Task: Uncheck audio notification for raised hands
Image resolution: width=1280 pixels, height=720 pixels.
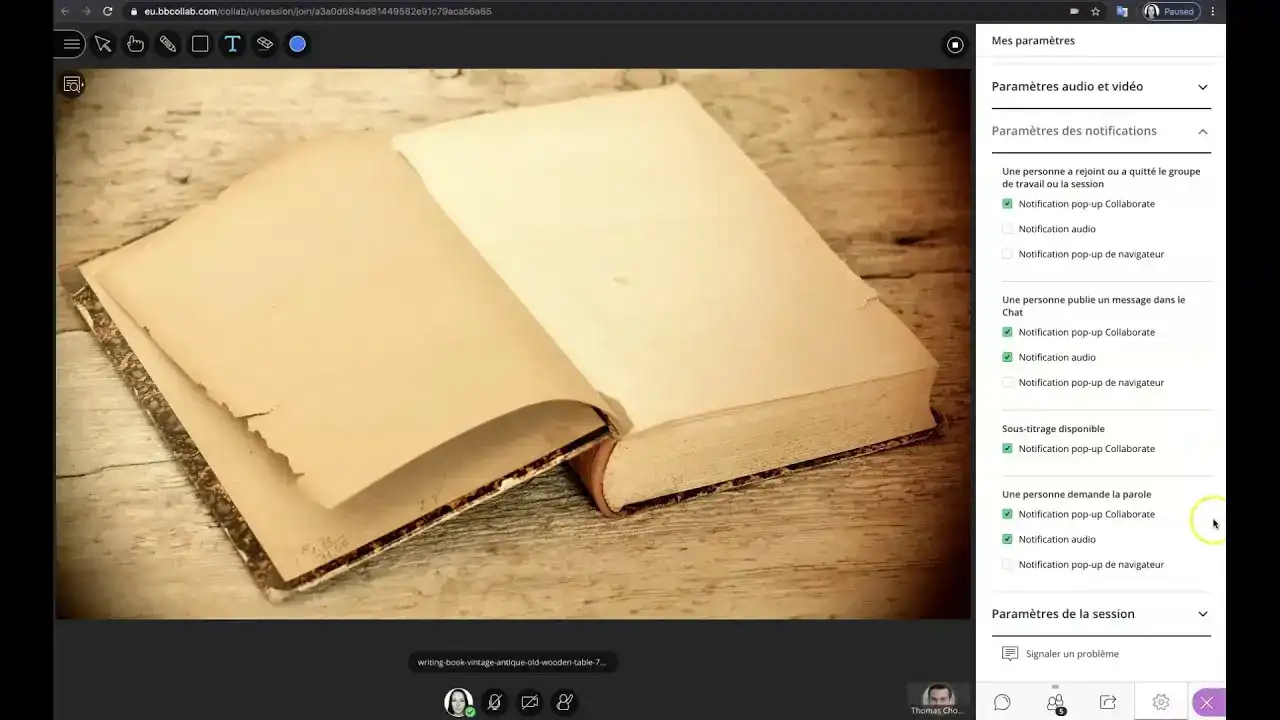Action: (1007, 539)
